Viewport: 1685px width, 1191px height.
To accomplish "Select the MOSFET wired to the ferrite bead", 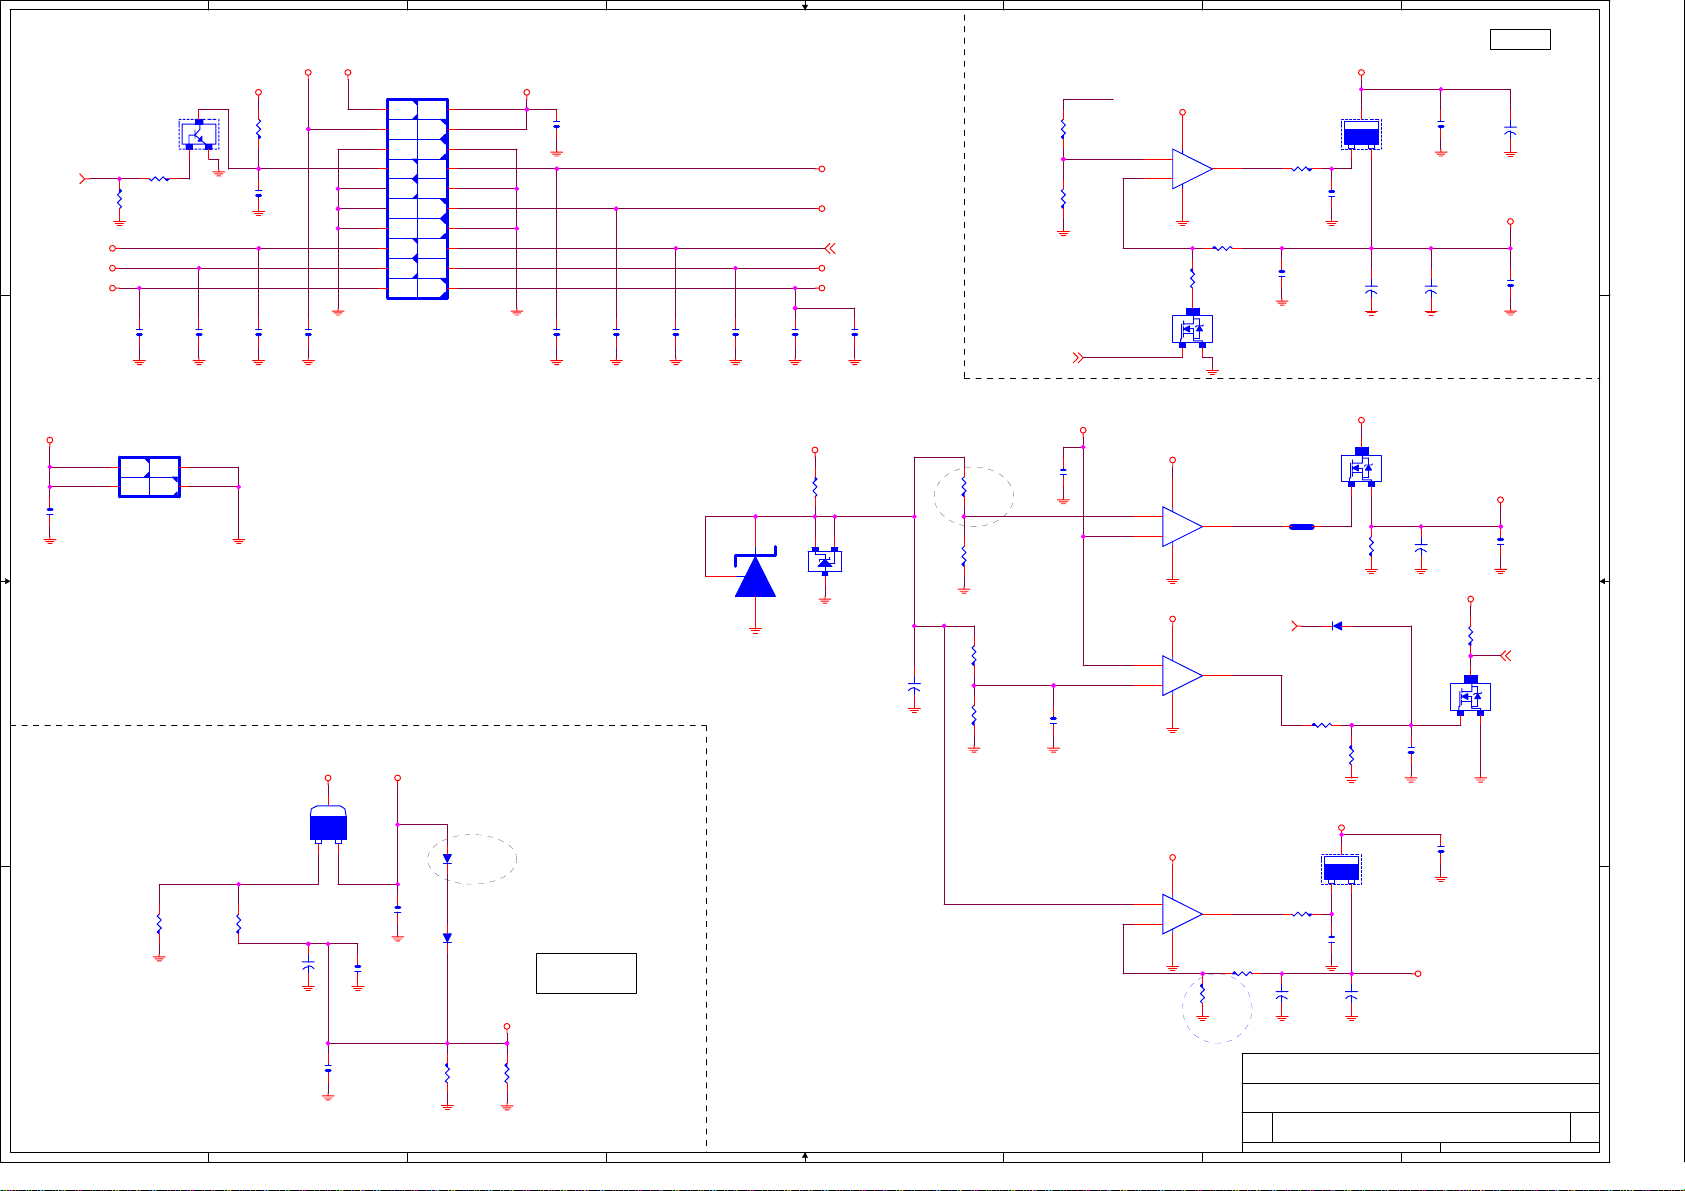I will coord(1361,467).
